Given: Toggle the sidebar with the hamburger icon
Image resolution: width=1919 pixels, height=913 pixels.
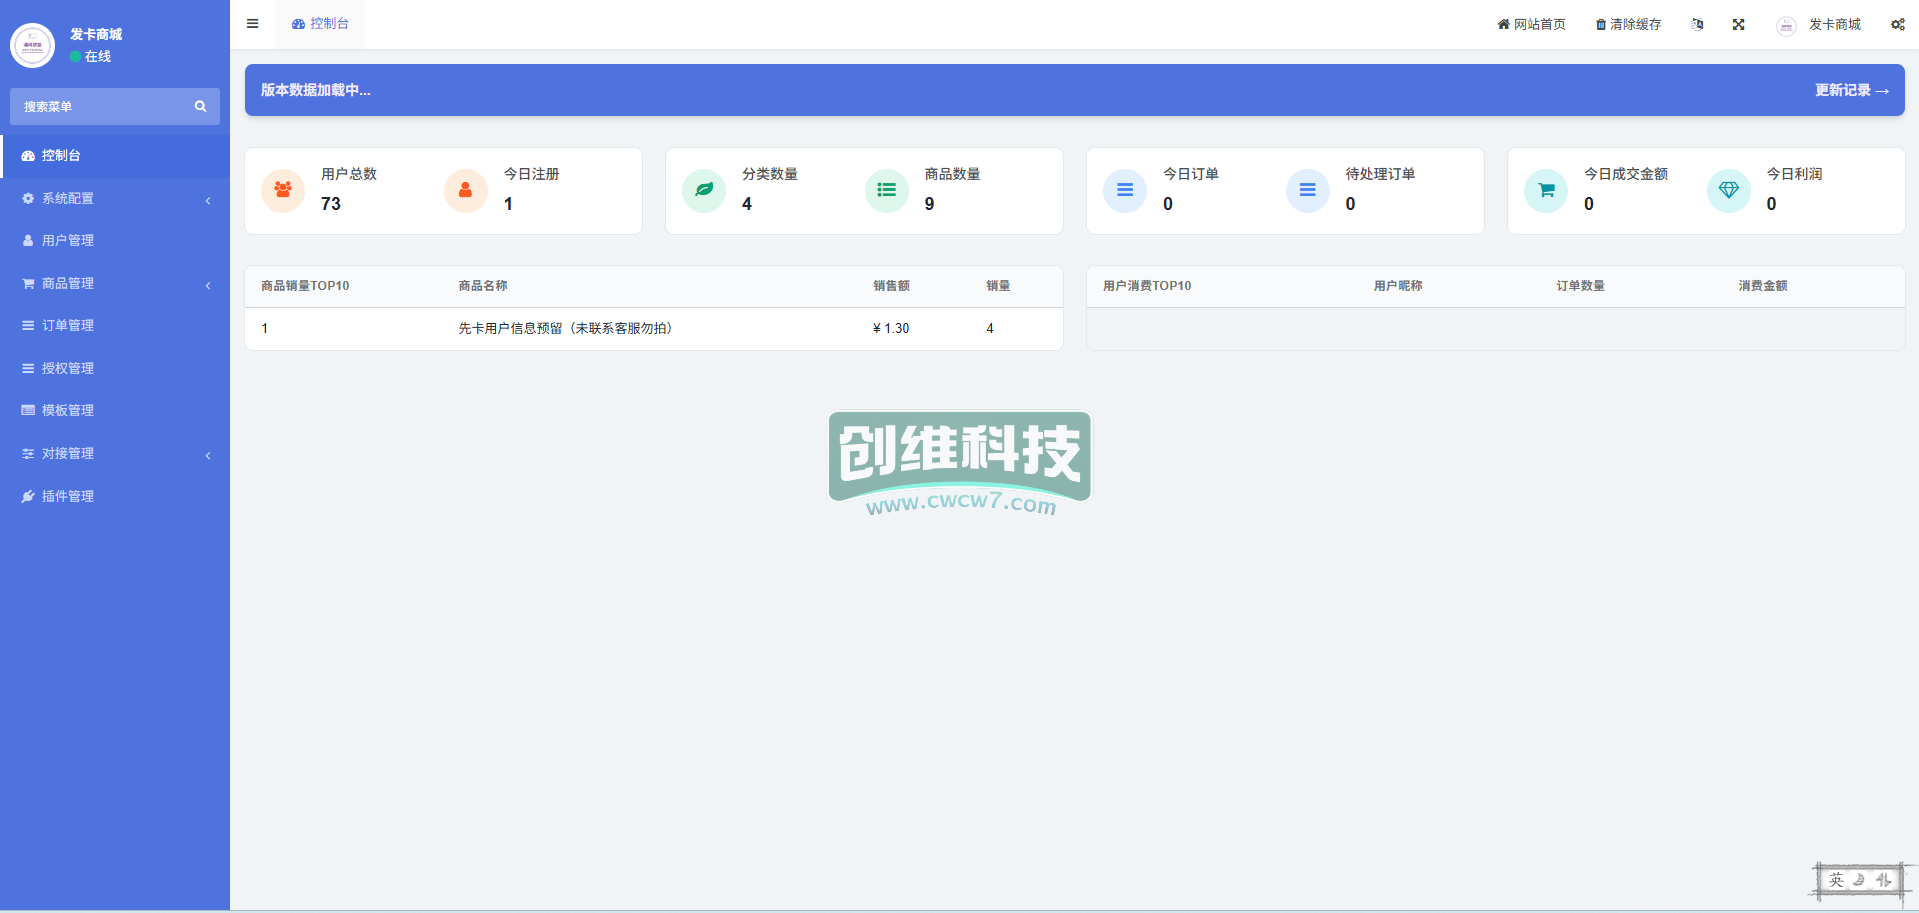Looking at the screenshot, I should click(252, 24).
